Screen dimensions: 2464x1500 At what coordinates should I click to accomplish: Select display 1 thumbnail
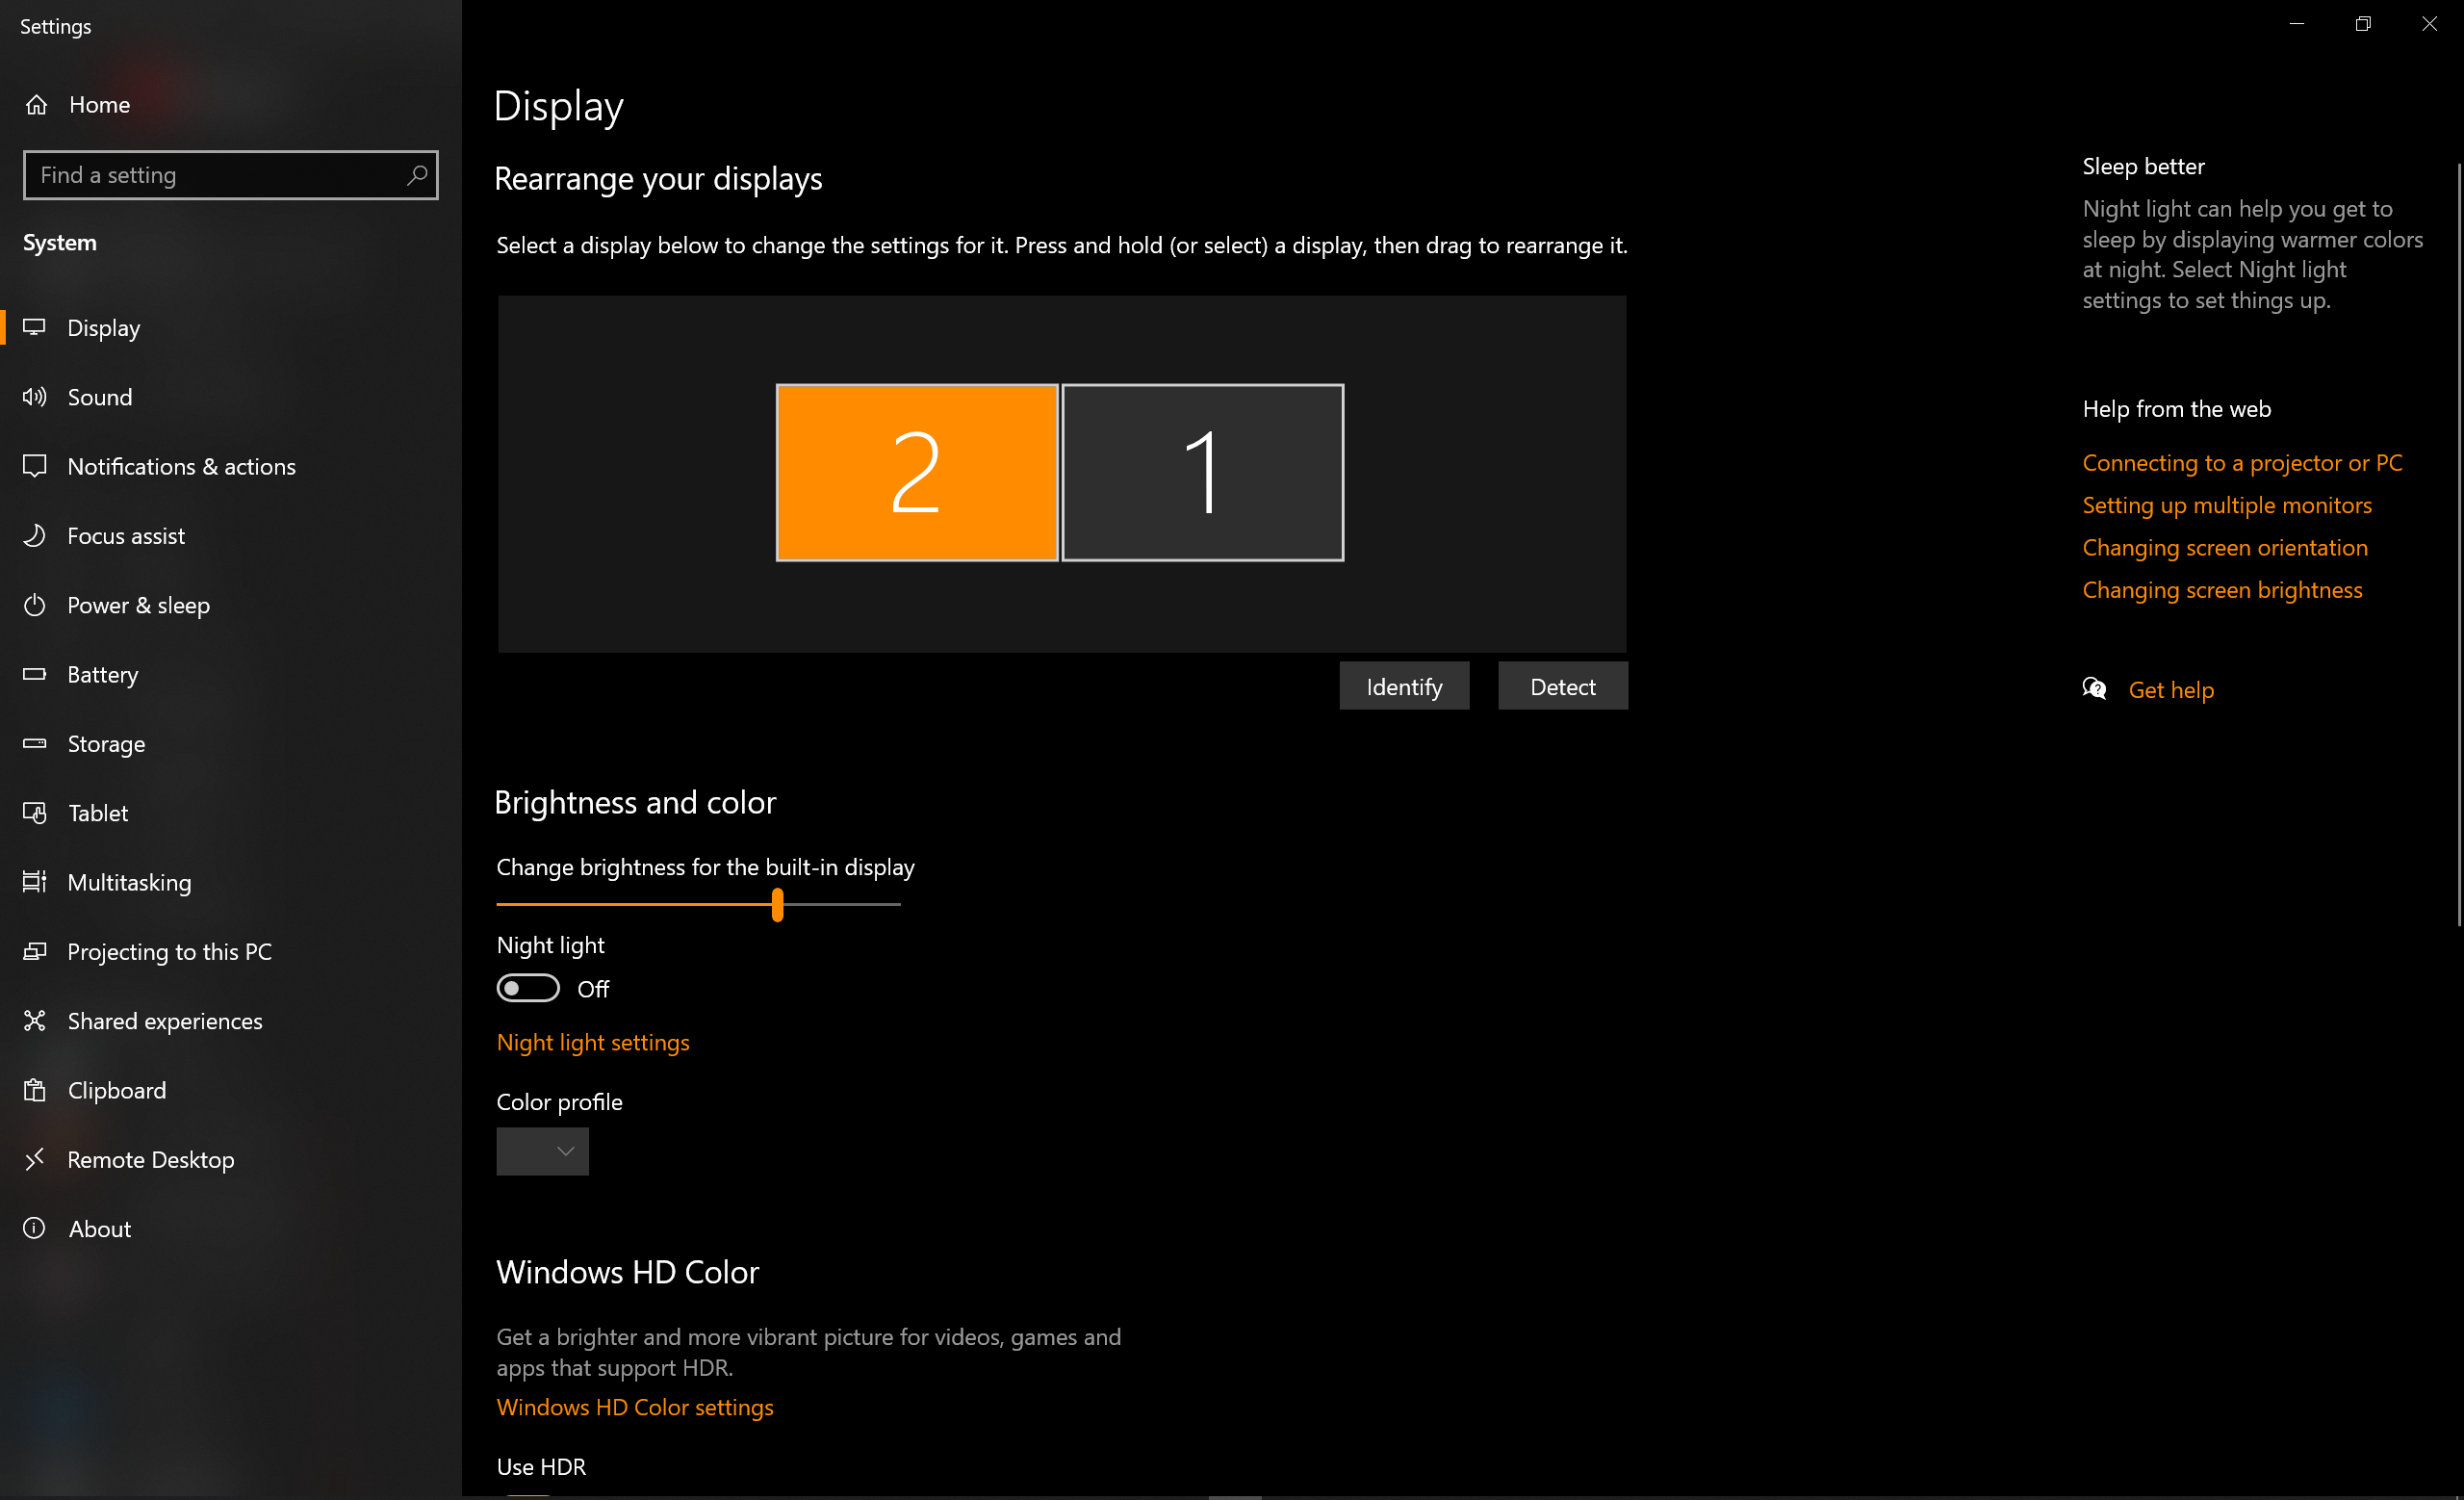pos(1203,472)
